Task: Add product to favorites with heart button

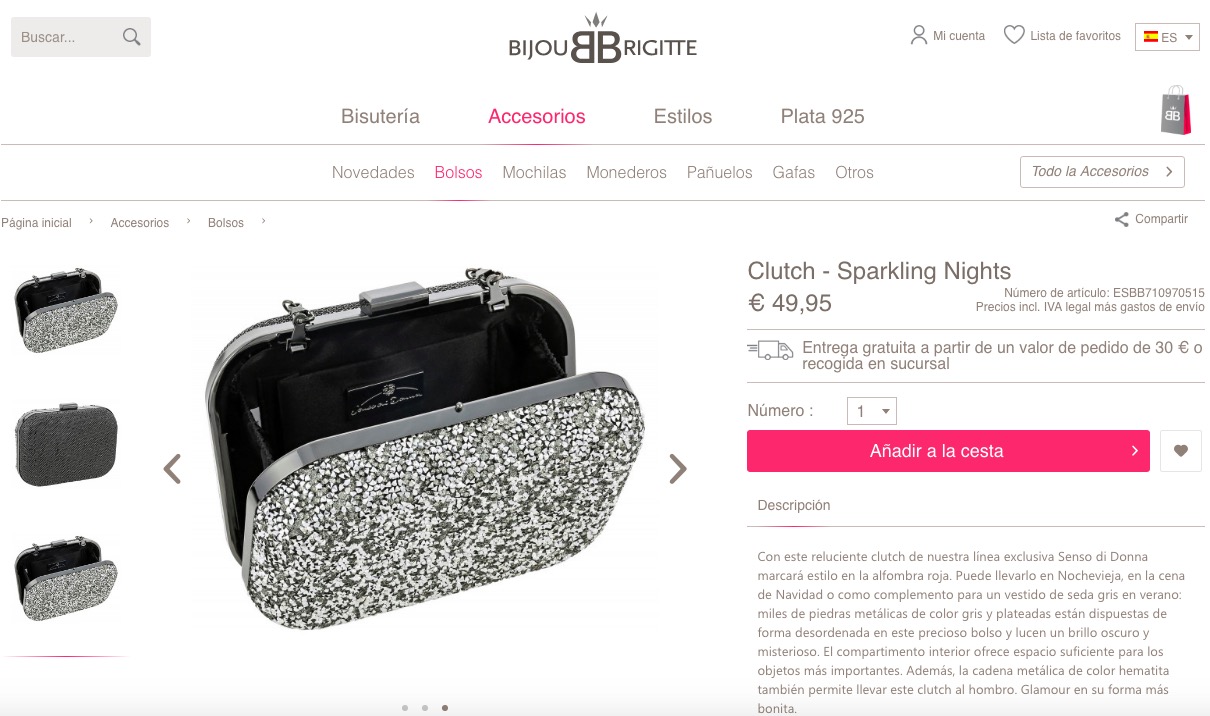Action: (1181, 451)
